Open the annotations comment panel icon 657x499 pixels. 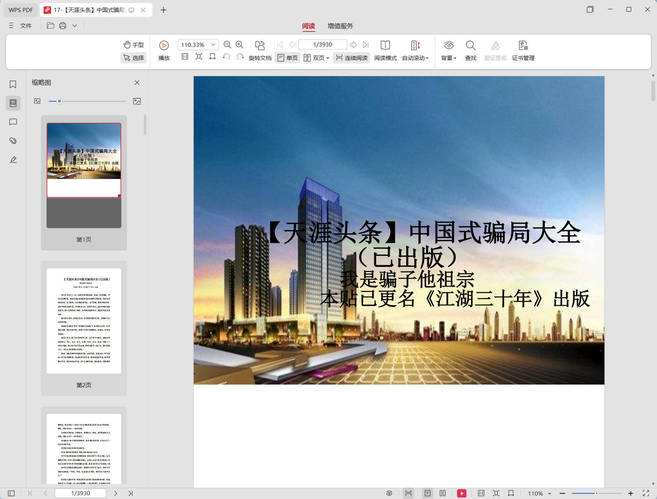[x=13, y=122]
